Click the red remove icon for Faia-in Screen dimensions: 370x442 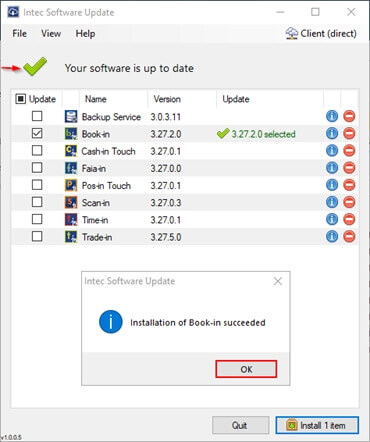pyautogui.click(x=349, y=168)
